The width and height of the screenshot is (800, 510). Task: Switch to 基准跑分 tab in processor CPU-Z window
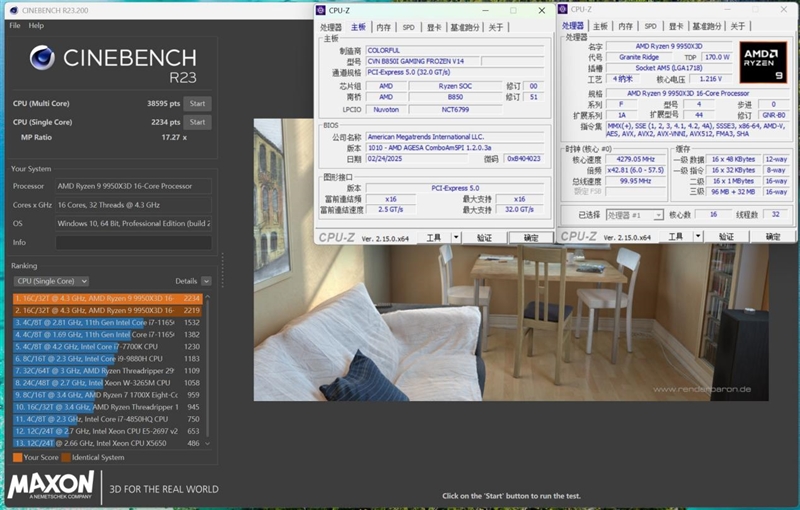pyautogui.click(x=707, y=26)
